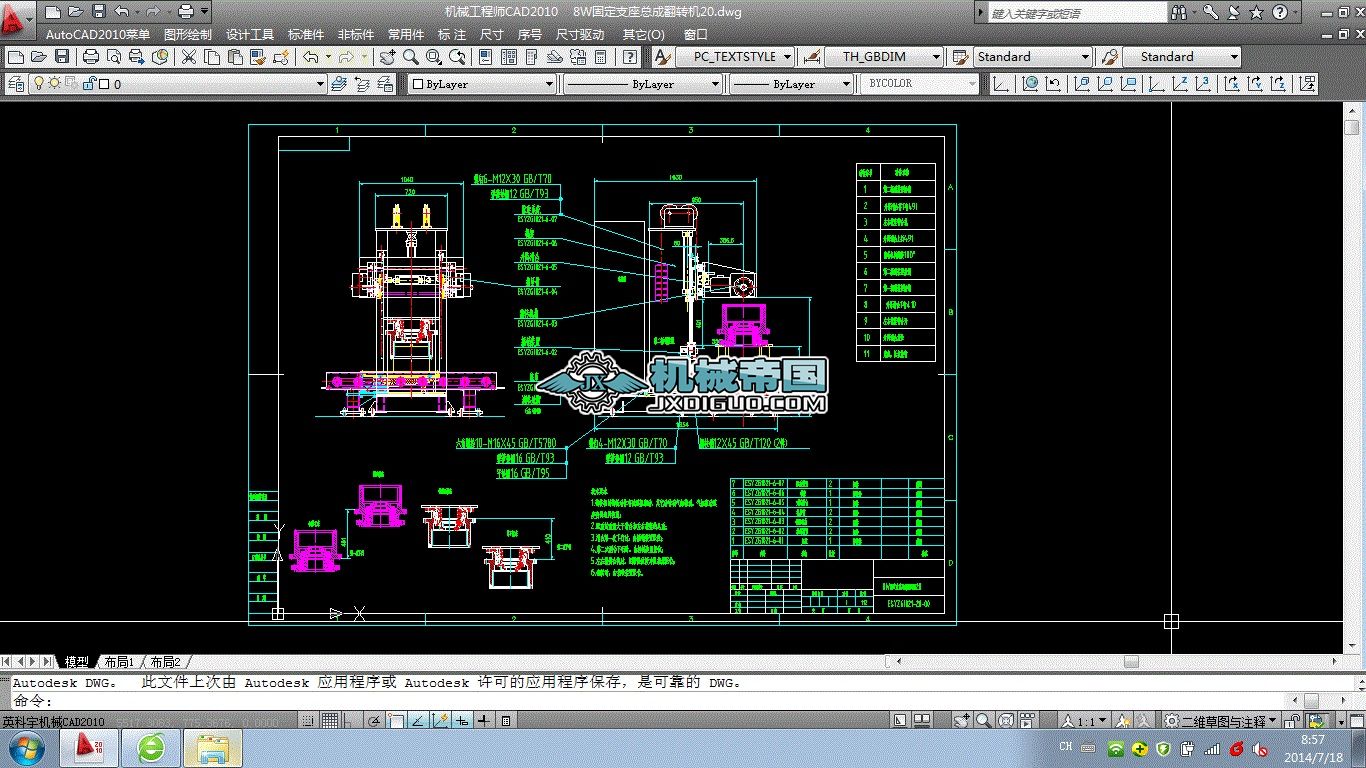The width and height of the screenshot is (1366, 768).
Task: Open the QuickCalc calculator icon
Action: click(599, 57)
